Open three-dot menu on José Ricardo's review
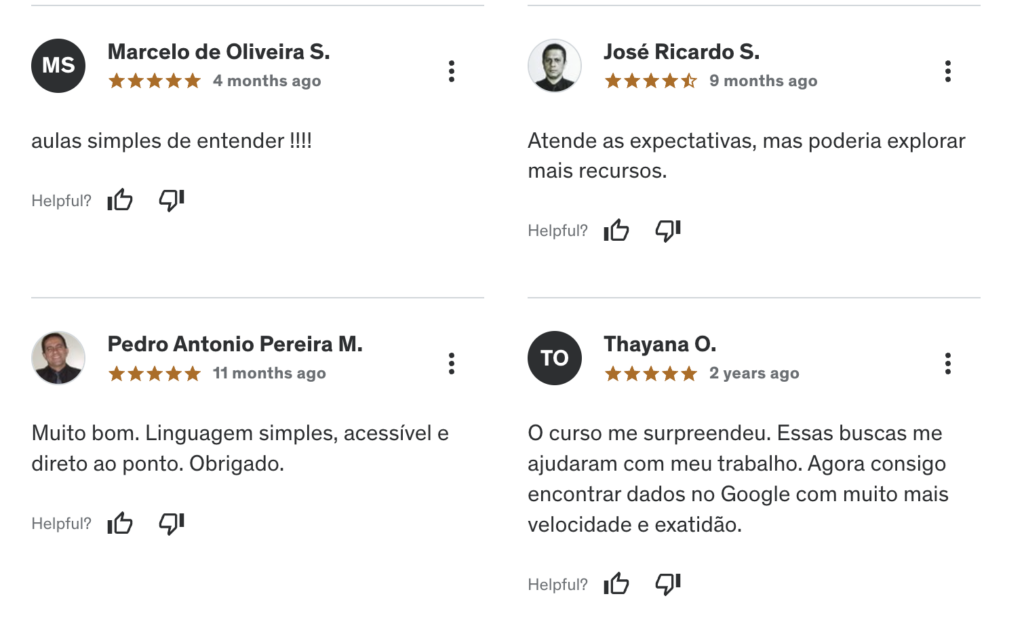Viewport: 1024px width, 628px height. coord(948,71)
